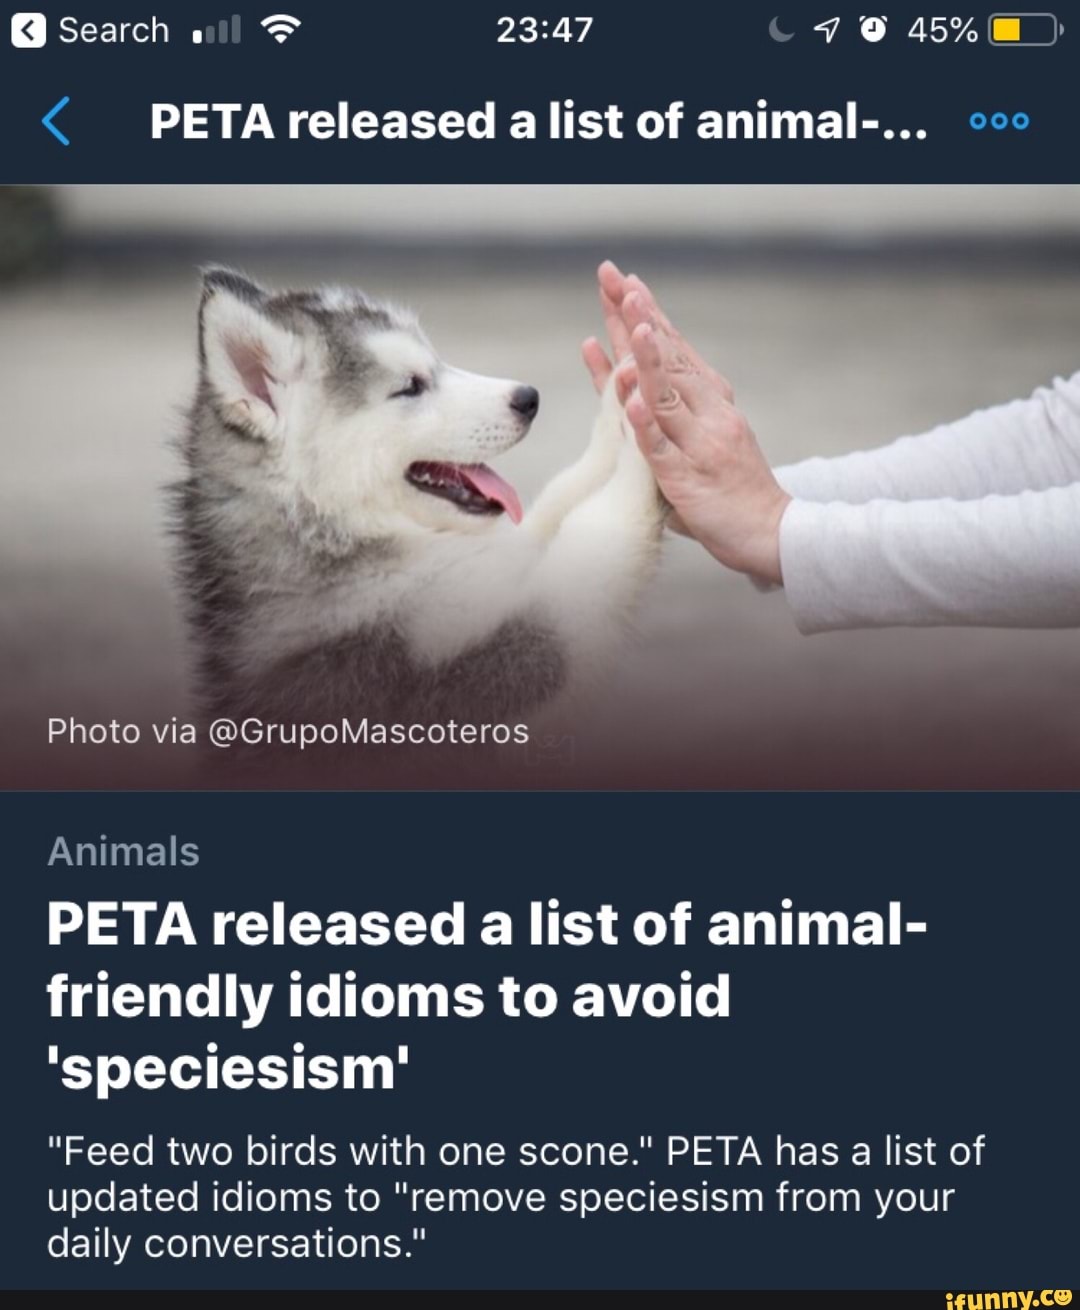1080x1310 pixels.
Task: Tap the location services arrow icon
Action: (827, 29)
